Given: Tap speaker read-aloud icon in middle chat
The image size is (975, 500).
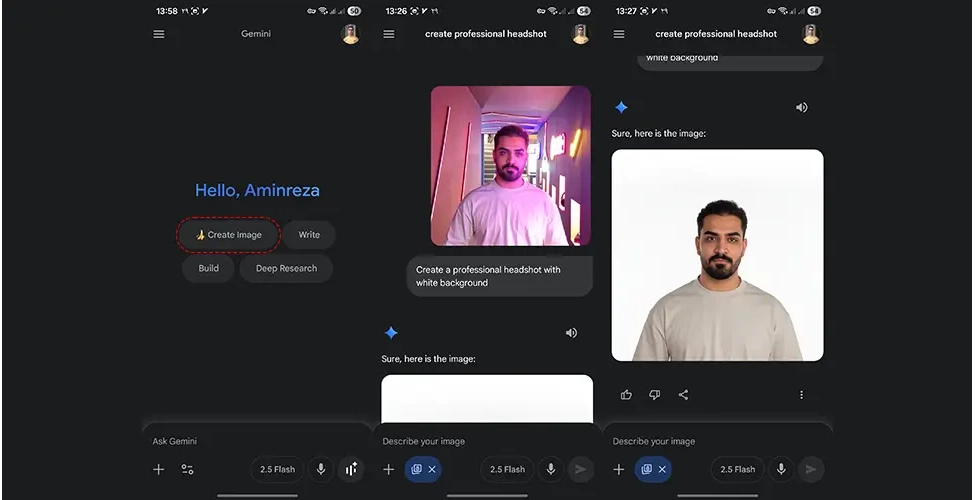Looking at the screenshot, I should pos(571,333).
